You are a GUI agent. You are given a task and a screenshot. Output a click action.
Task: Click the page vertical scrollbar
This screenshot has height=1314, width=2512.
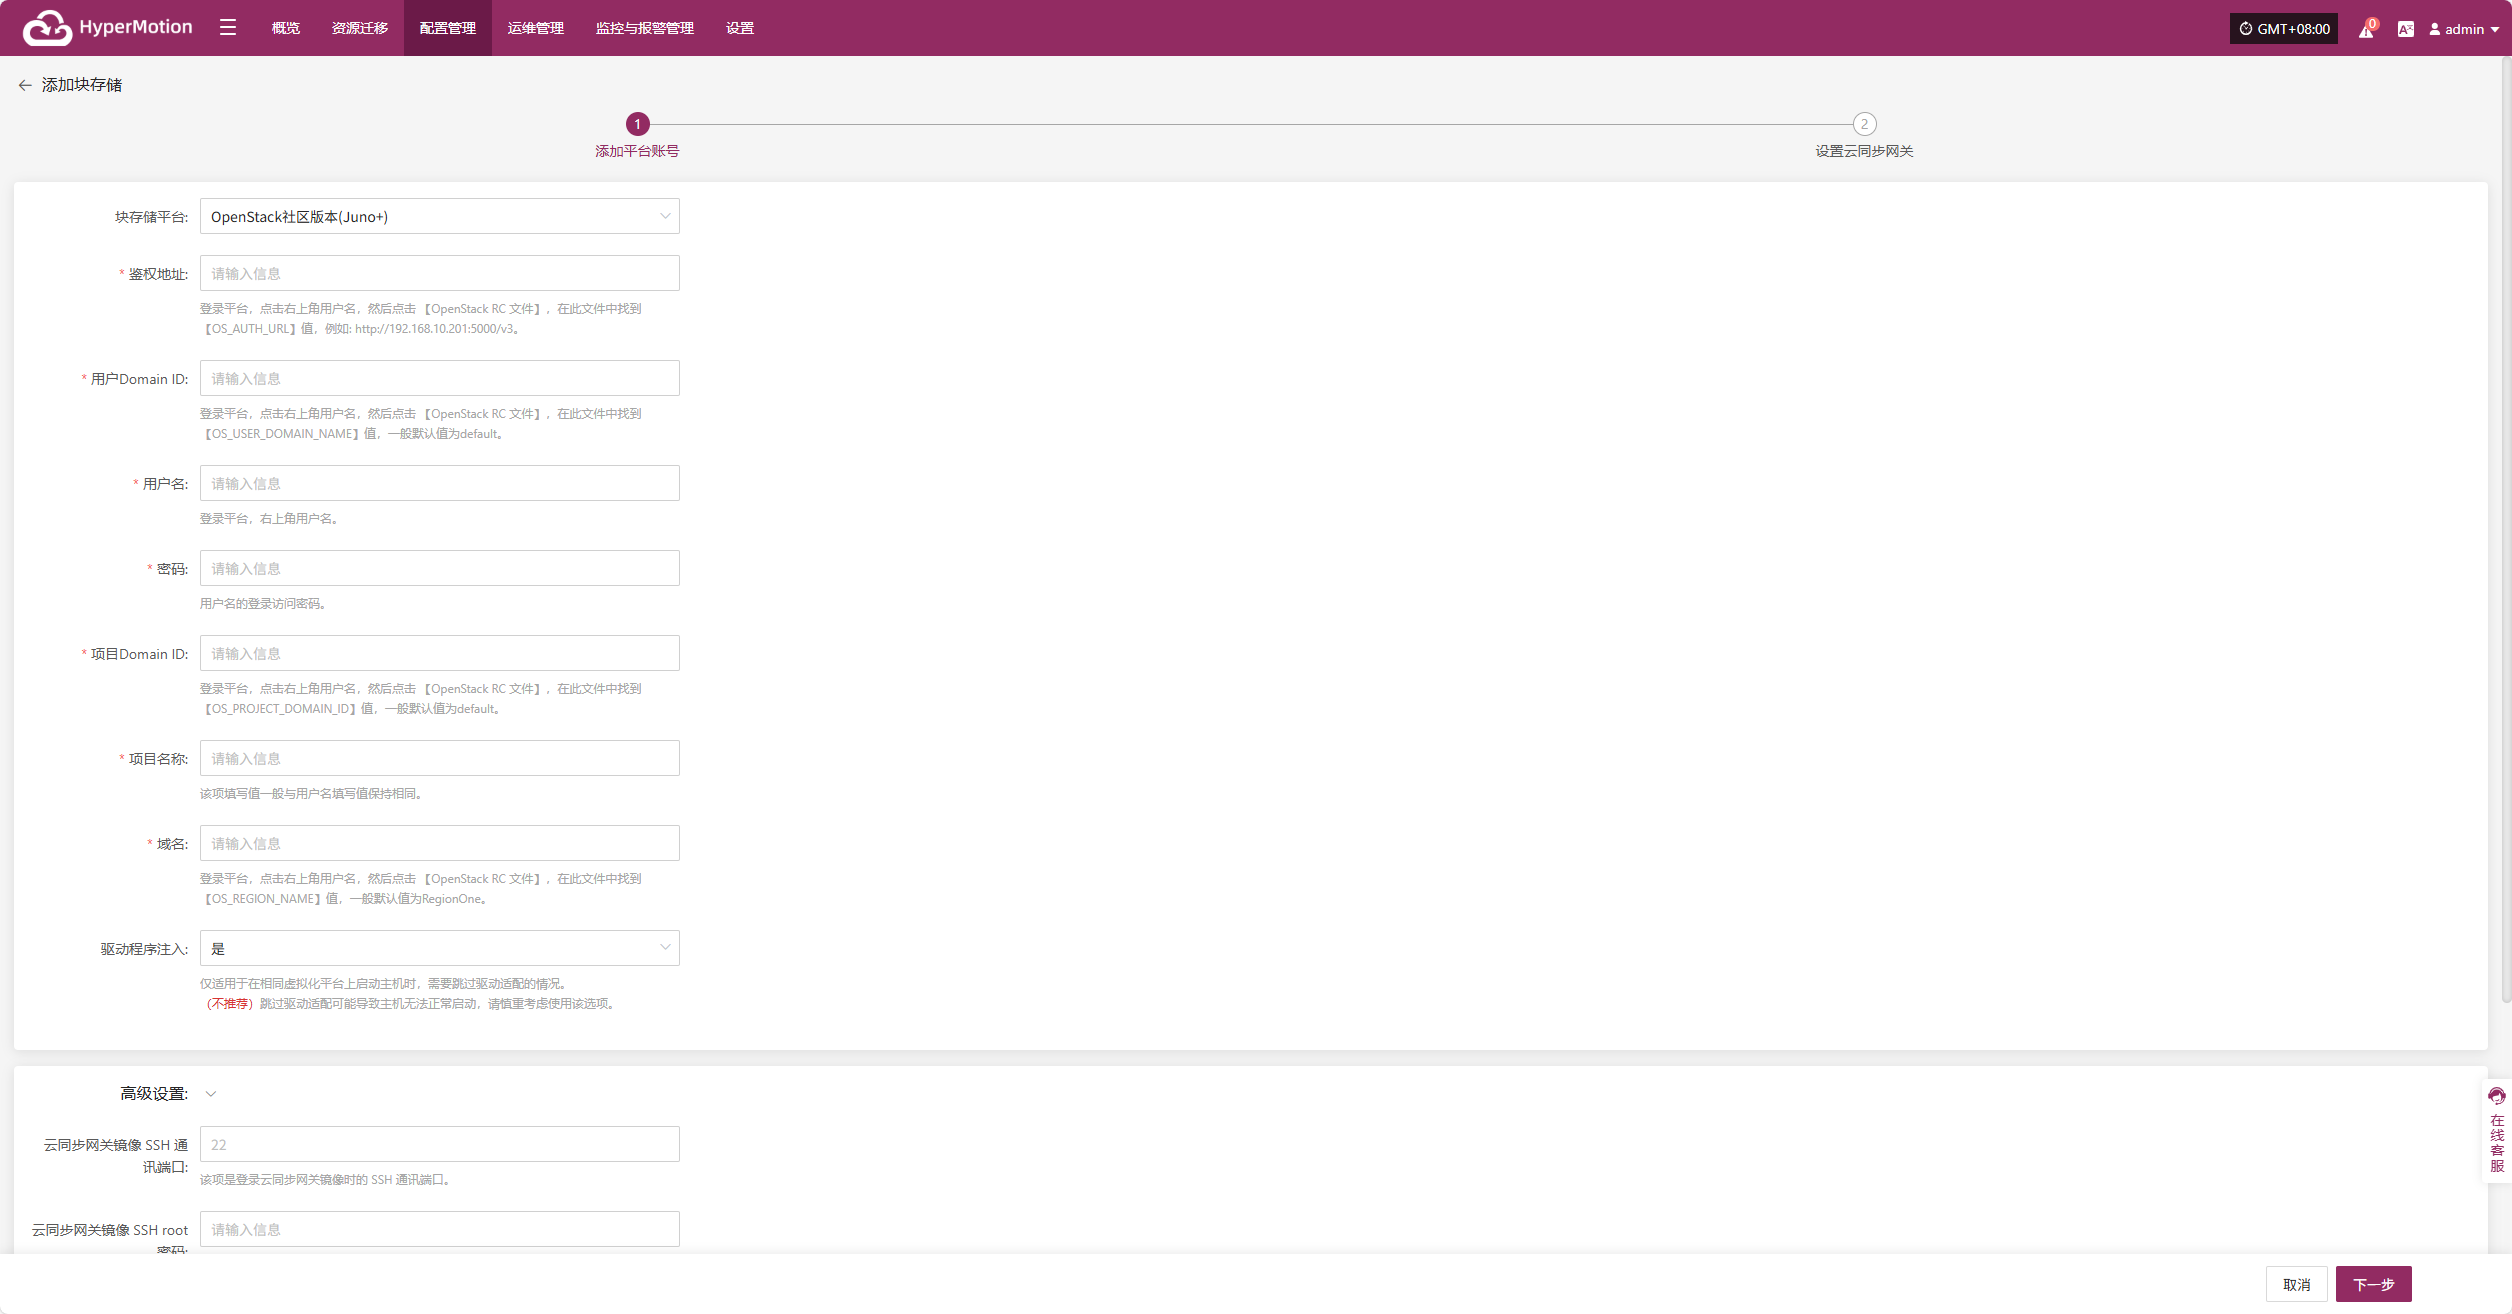(x=2506, y=530)
